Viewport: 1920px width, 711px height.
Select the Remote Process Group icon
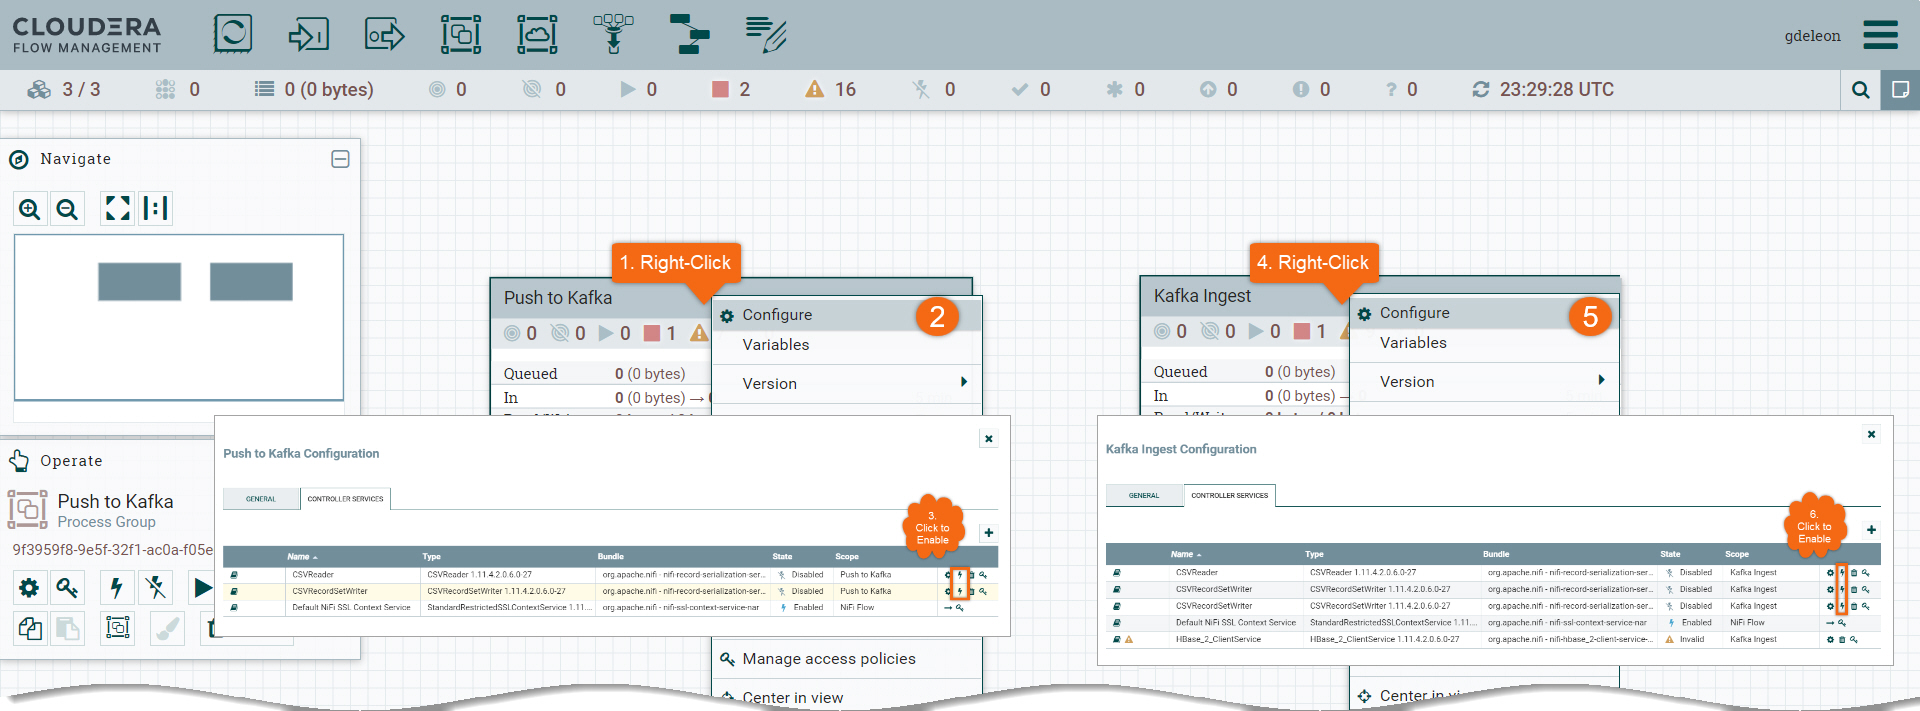pyautogui.click(x=537, y=34)
